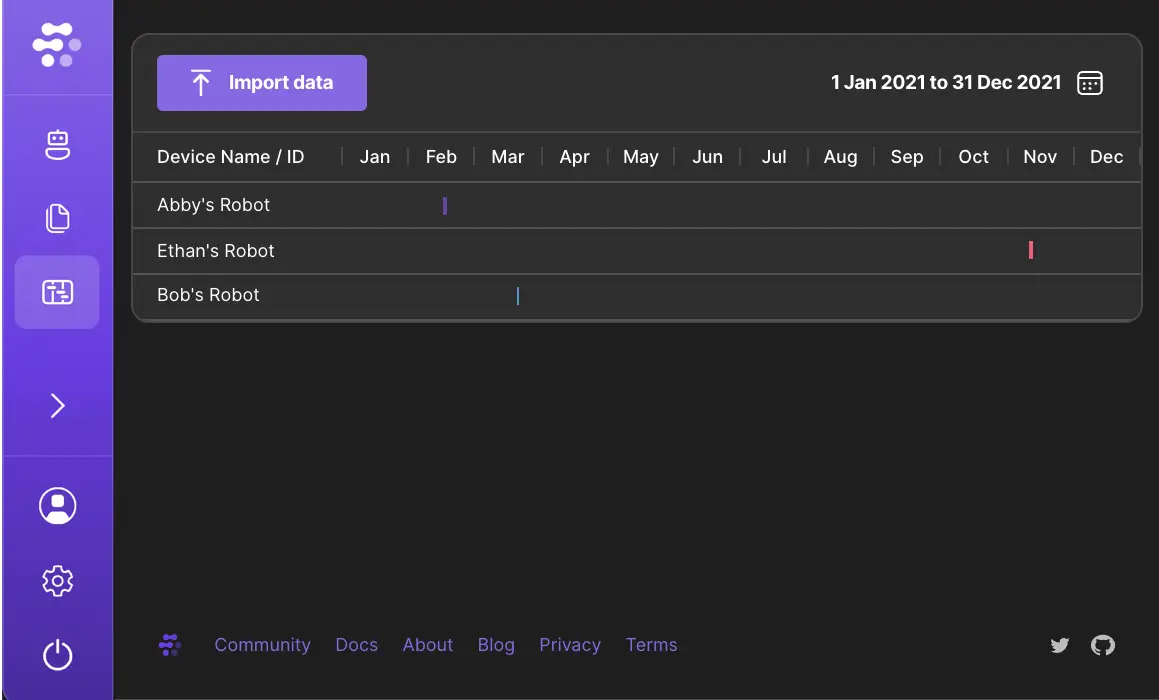Open the calendar date picker icon
Image resolution: width=1159 pixels, height=700 pixels.
(x=1089, y=83)
